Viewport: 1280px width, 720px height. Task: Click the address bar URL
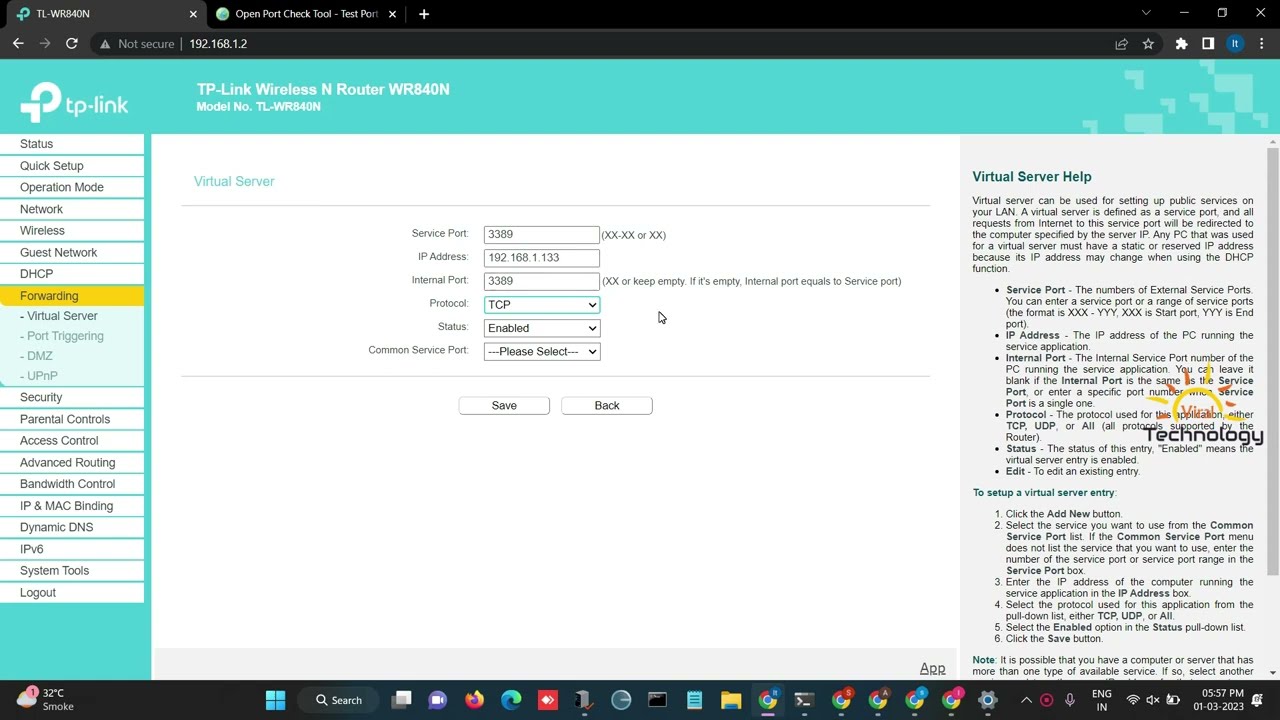[218, 44]
